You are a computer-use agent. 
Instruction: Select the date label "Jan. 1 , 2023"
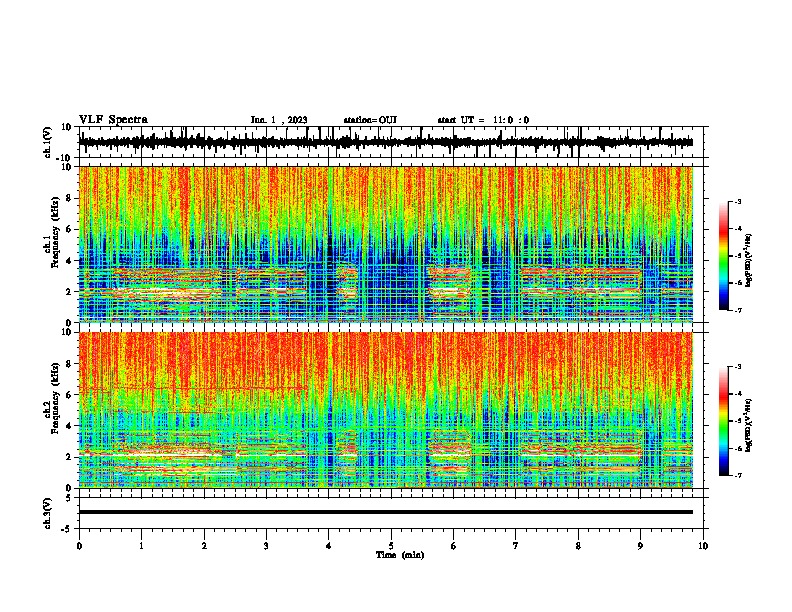click(x=279, y=120)
